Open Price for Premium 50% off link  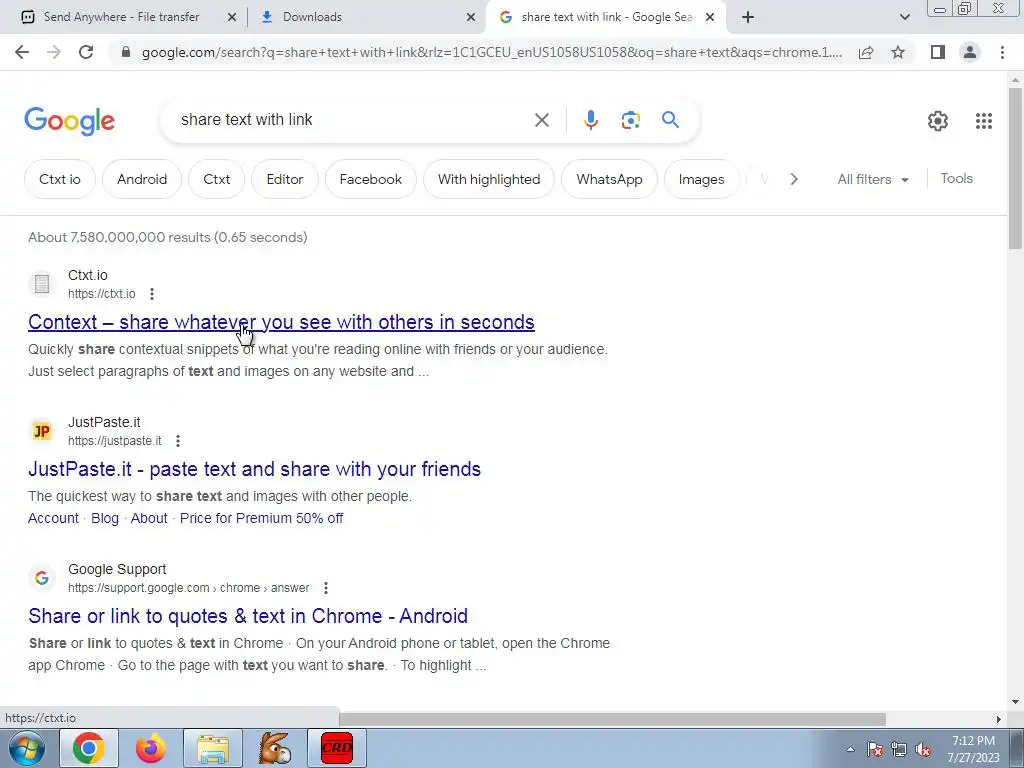[261, 518]
